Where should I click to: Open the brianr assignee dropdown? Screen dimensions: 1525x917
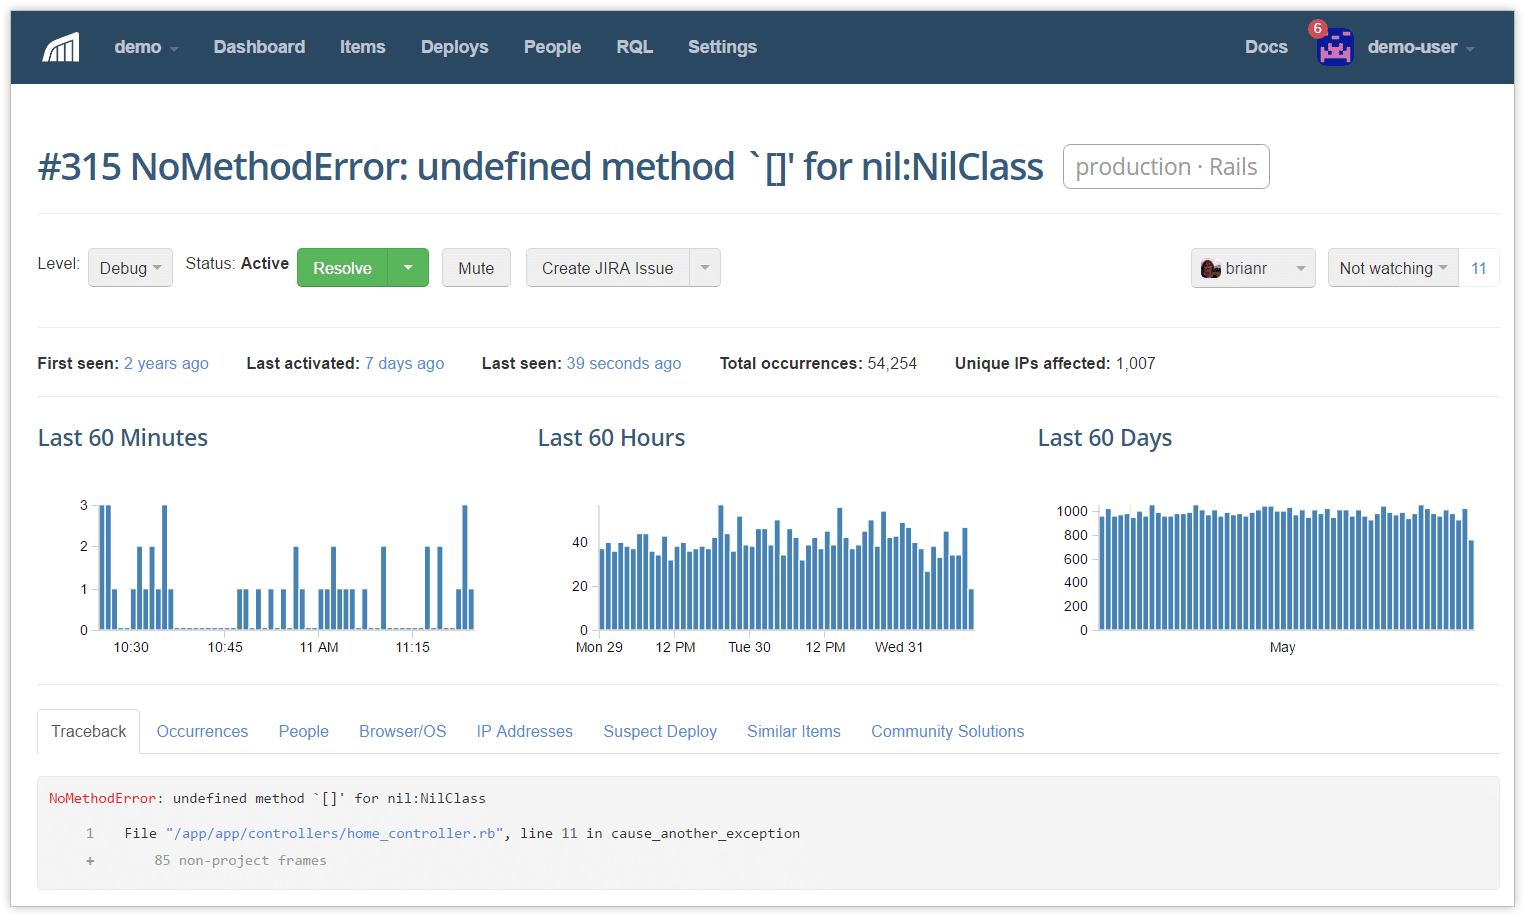click(x=1252, y=268)
